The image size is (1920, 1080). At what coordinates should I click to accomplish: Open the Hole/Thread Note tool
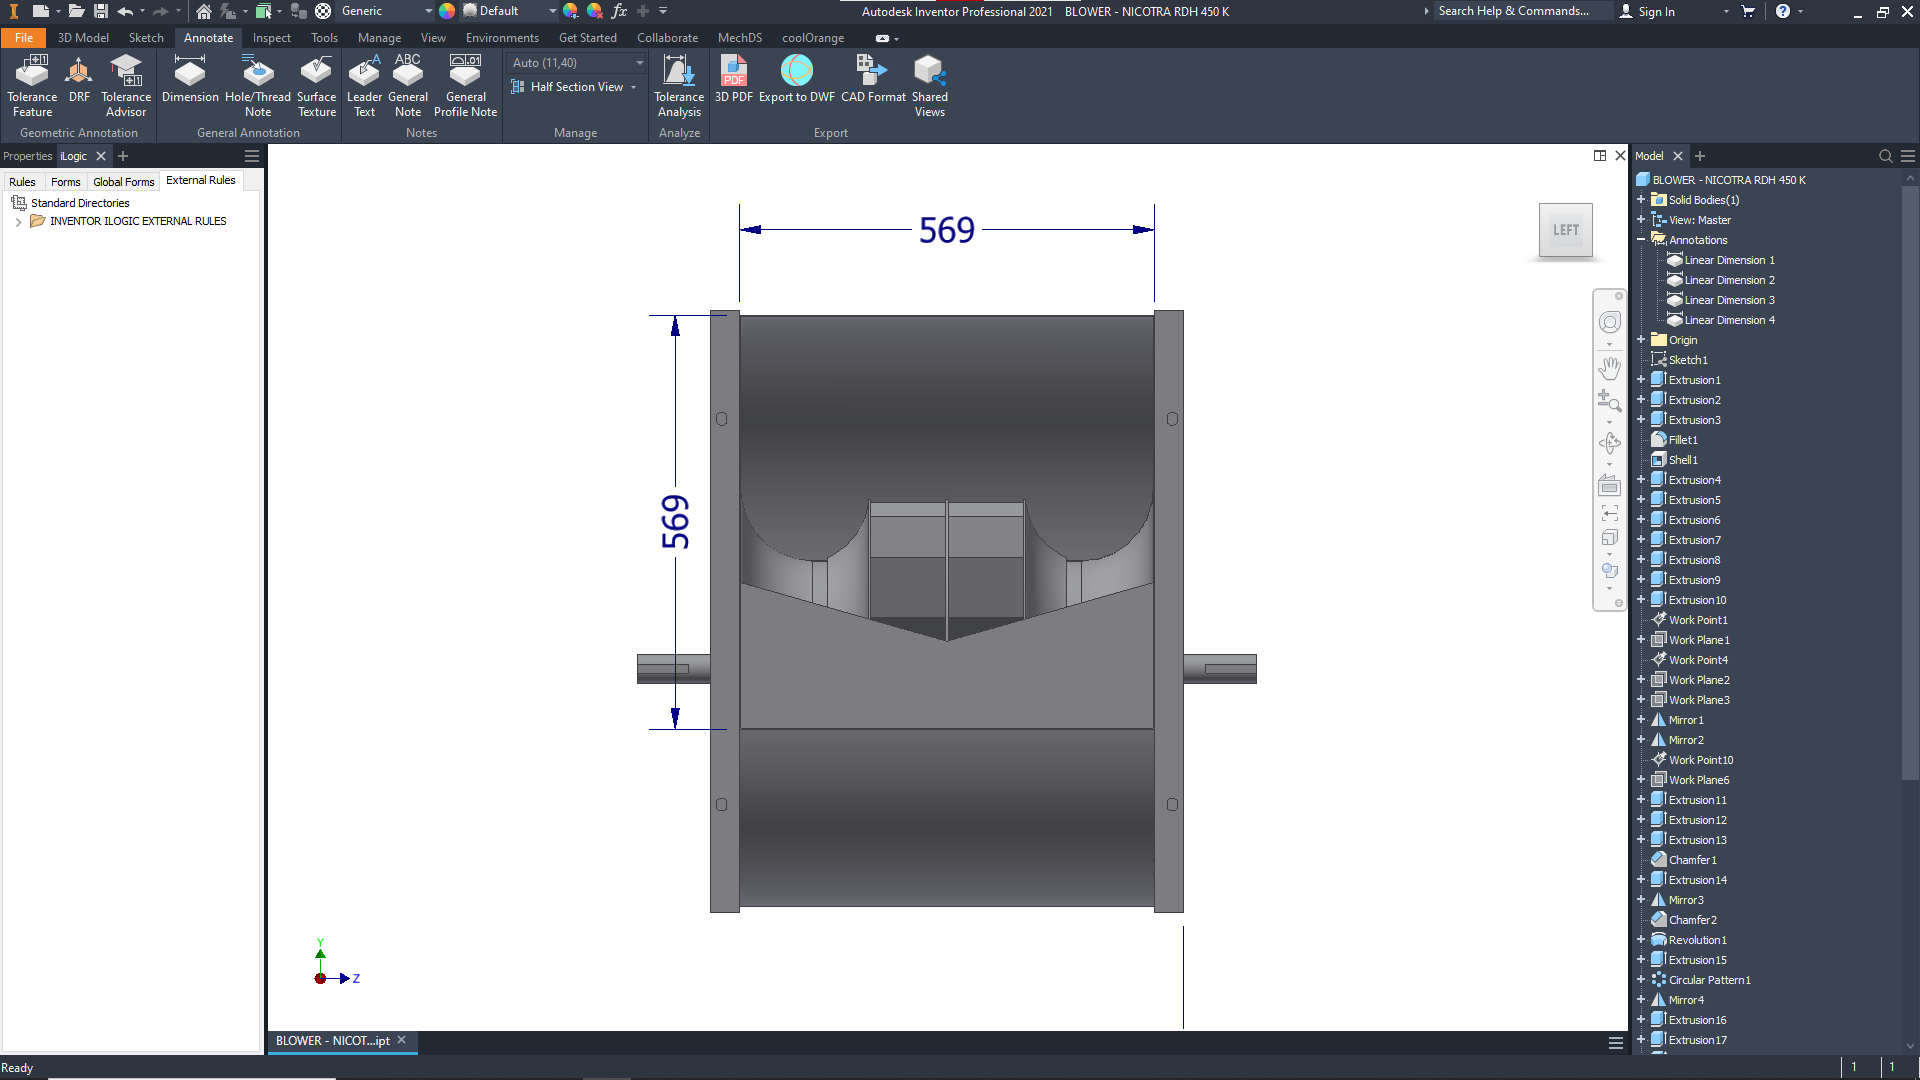pyautogui.click(x=258, y=85)
